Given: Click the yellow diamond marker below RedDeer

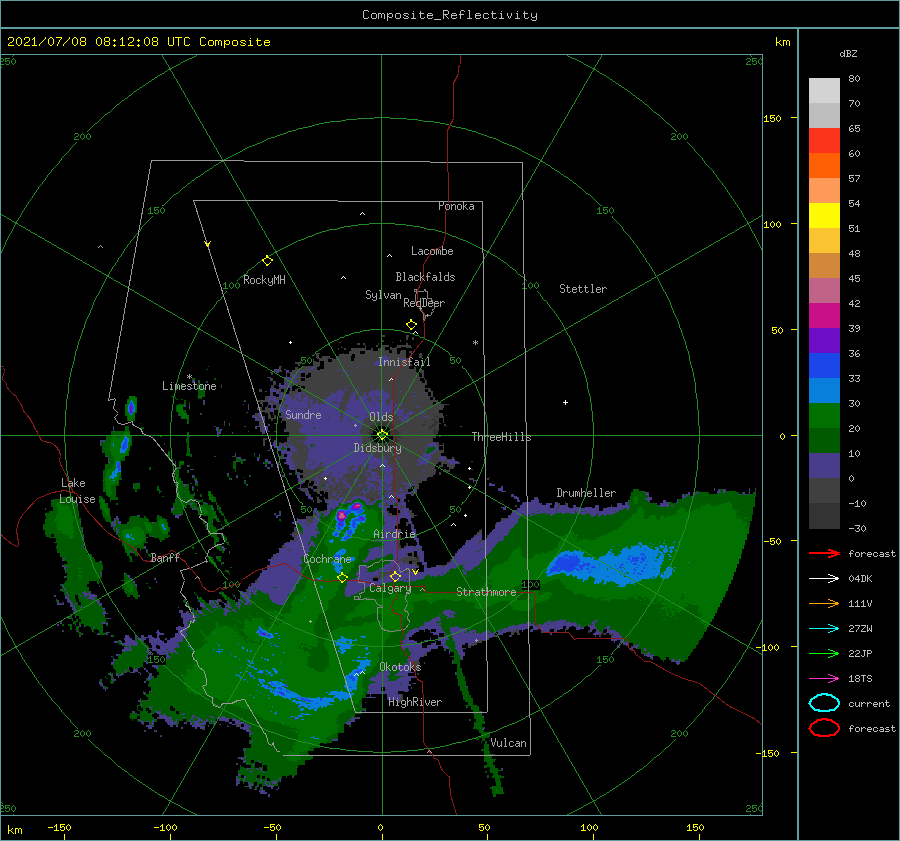Looking at the screenshot, I should 411,325.
